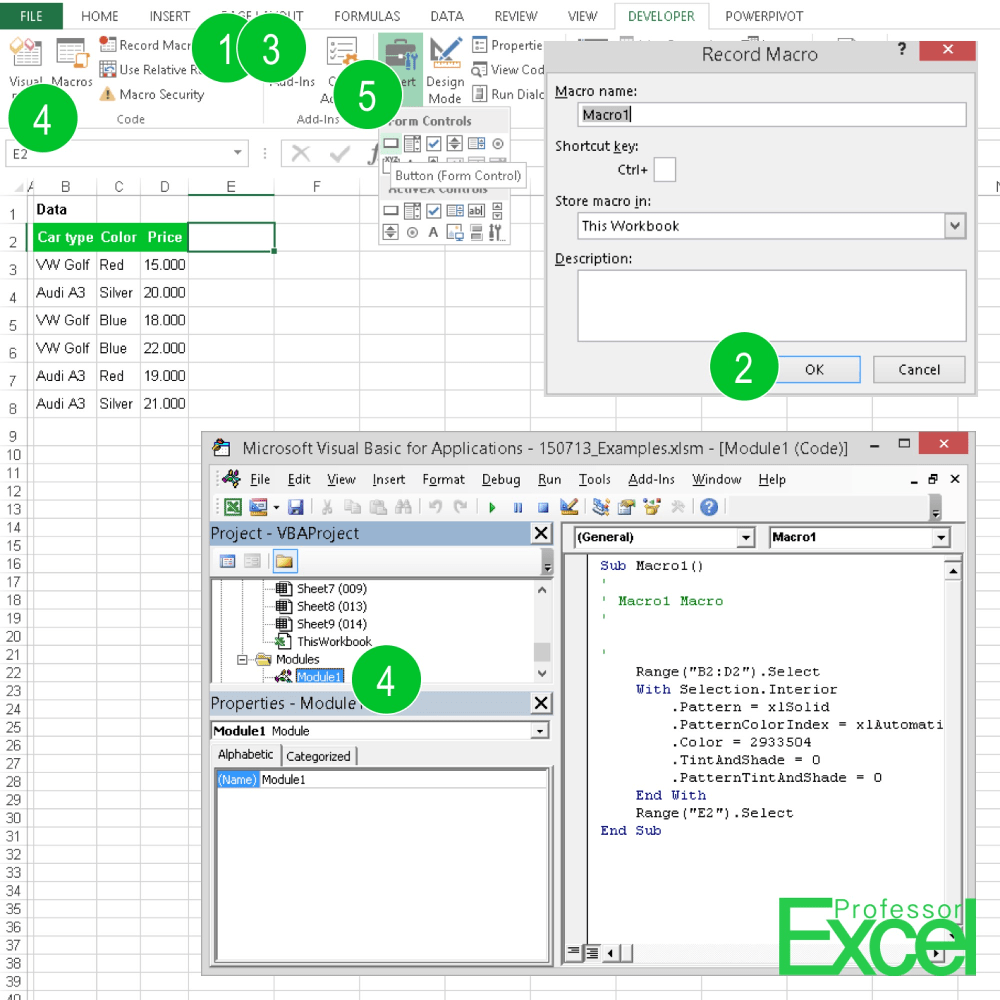The height and width of the screenshot is (1000, 1000).
Task: Click Run Dialog in the ribbon
Action: (508, 94)
